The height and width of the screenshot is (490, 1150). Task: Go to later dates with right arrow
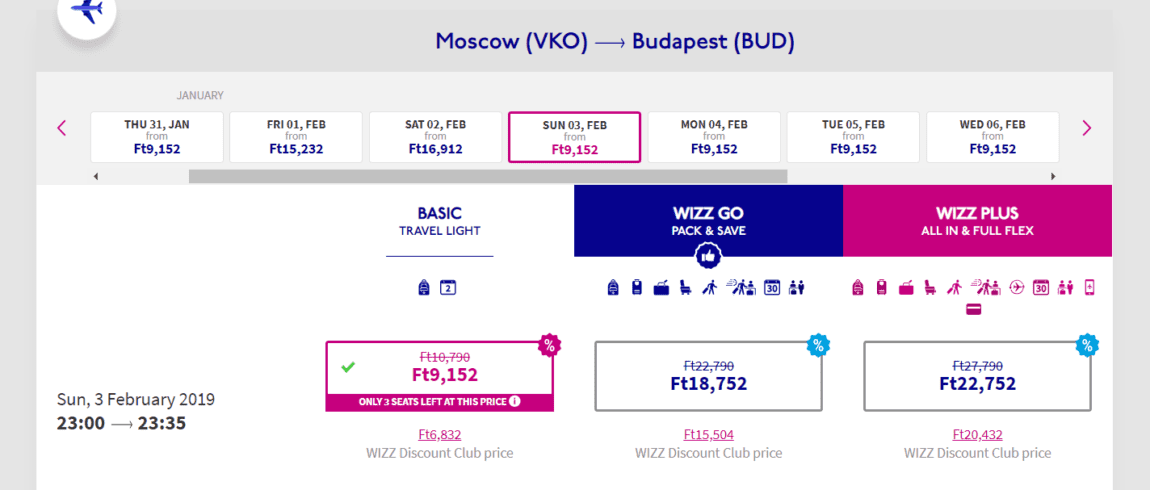click(x=1086, y=128)
